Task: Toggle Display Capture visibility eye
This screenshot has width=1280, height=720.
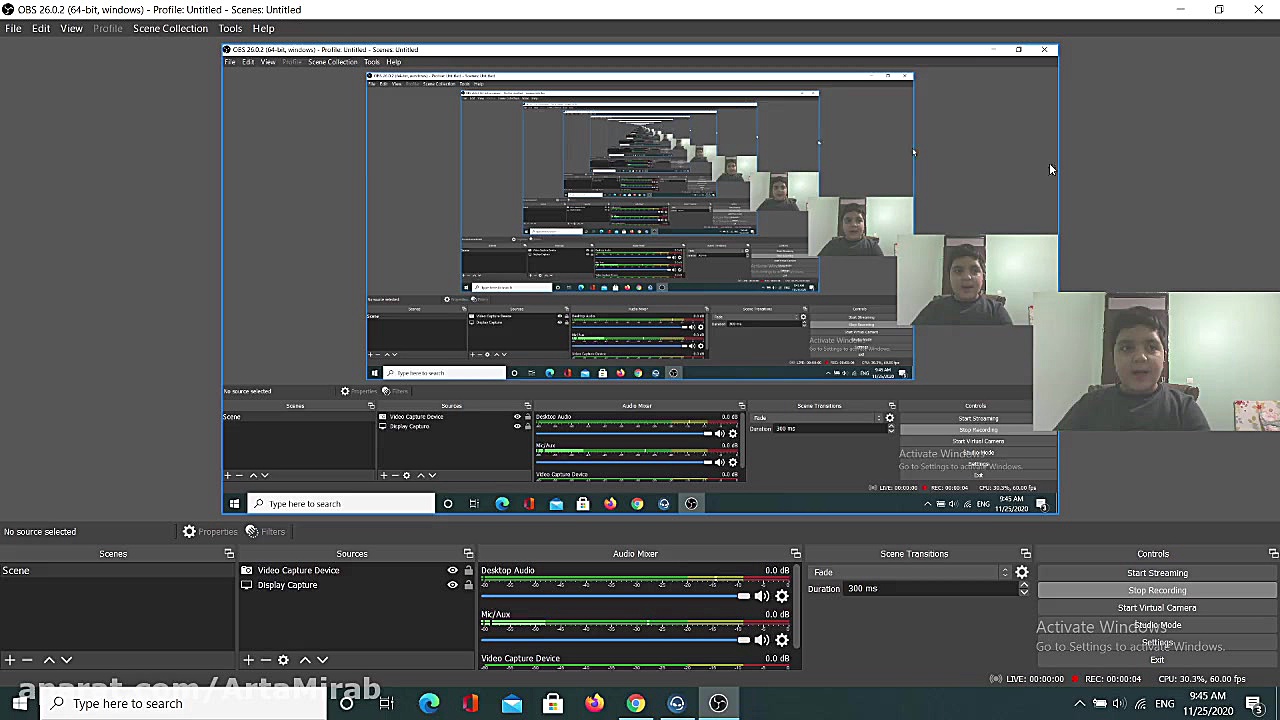Action: point(452,585)
